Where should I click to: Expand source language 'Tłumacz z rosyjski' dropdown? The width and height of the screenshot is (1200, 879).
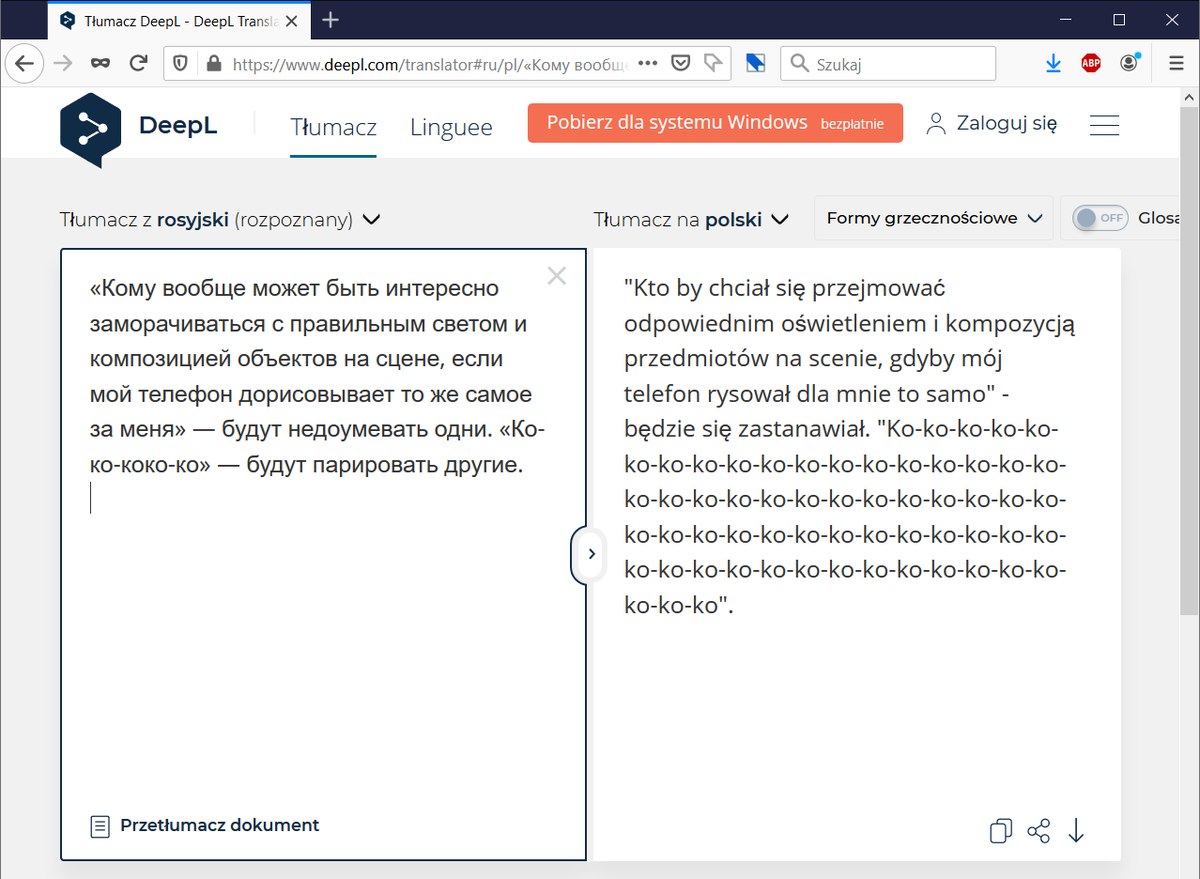coord(220,219)
